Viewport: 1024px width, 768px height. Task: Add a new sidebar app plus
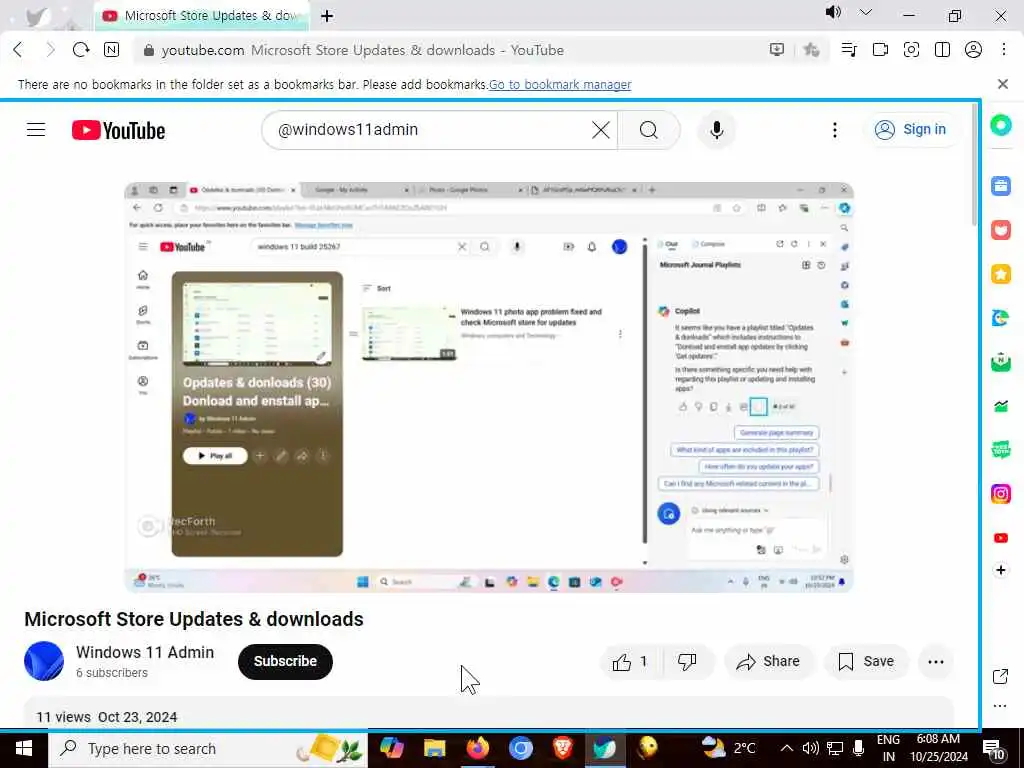(1001, 570)
